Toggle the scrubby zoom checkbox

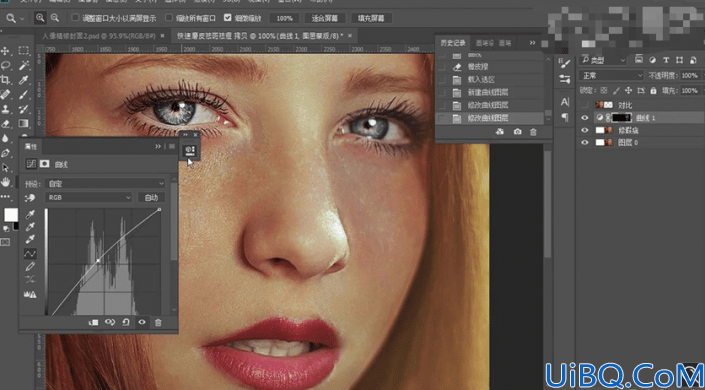click(x=228, y=18)
